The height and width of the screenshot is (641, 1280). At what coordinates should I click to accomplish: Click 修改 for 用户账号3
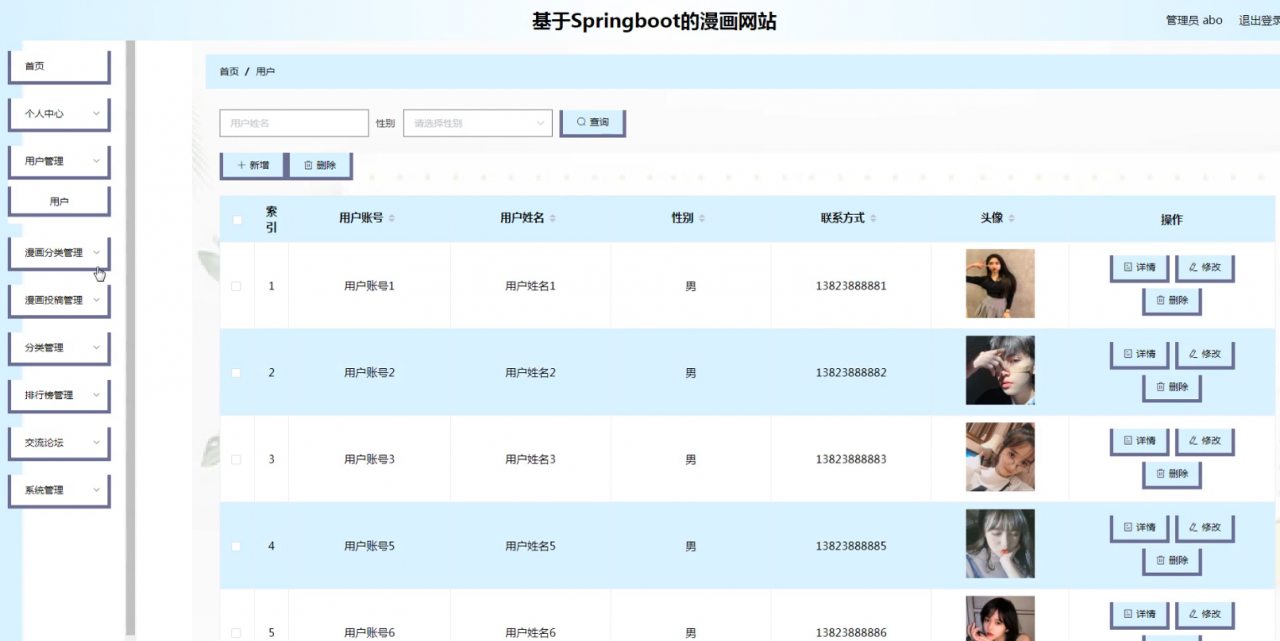pyautogui.click(x=1204, y=441)
